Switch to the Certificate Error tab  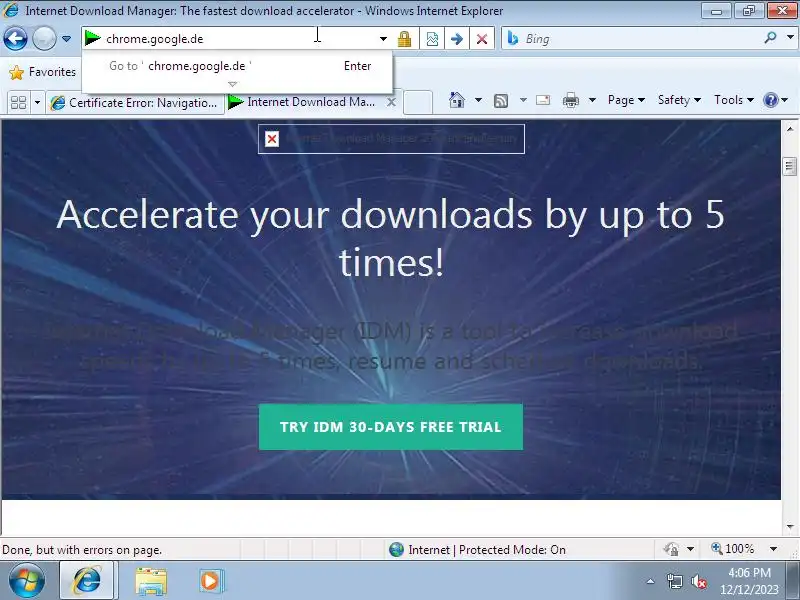coord(135,103)
